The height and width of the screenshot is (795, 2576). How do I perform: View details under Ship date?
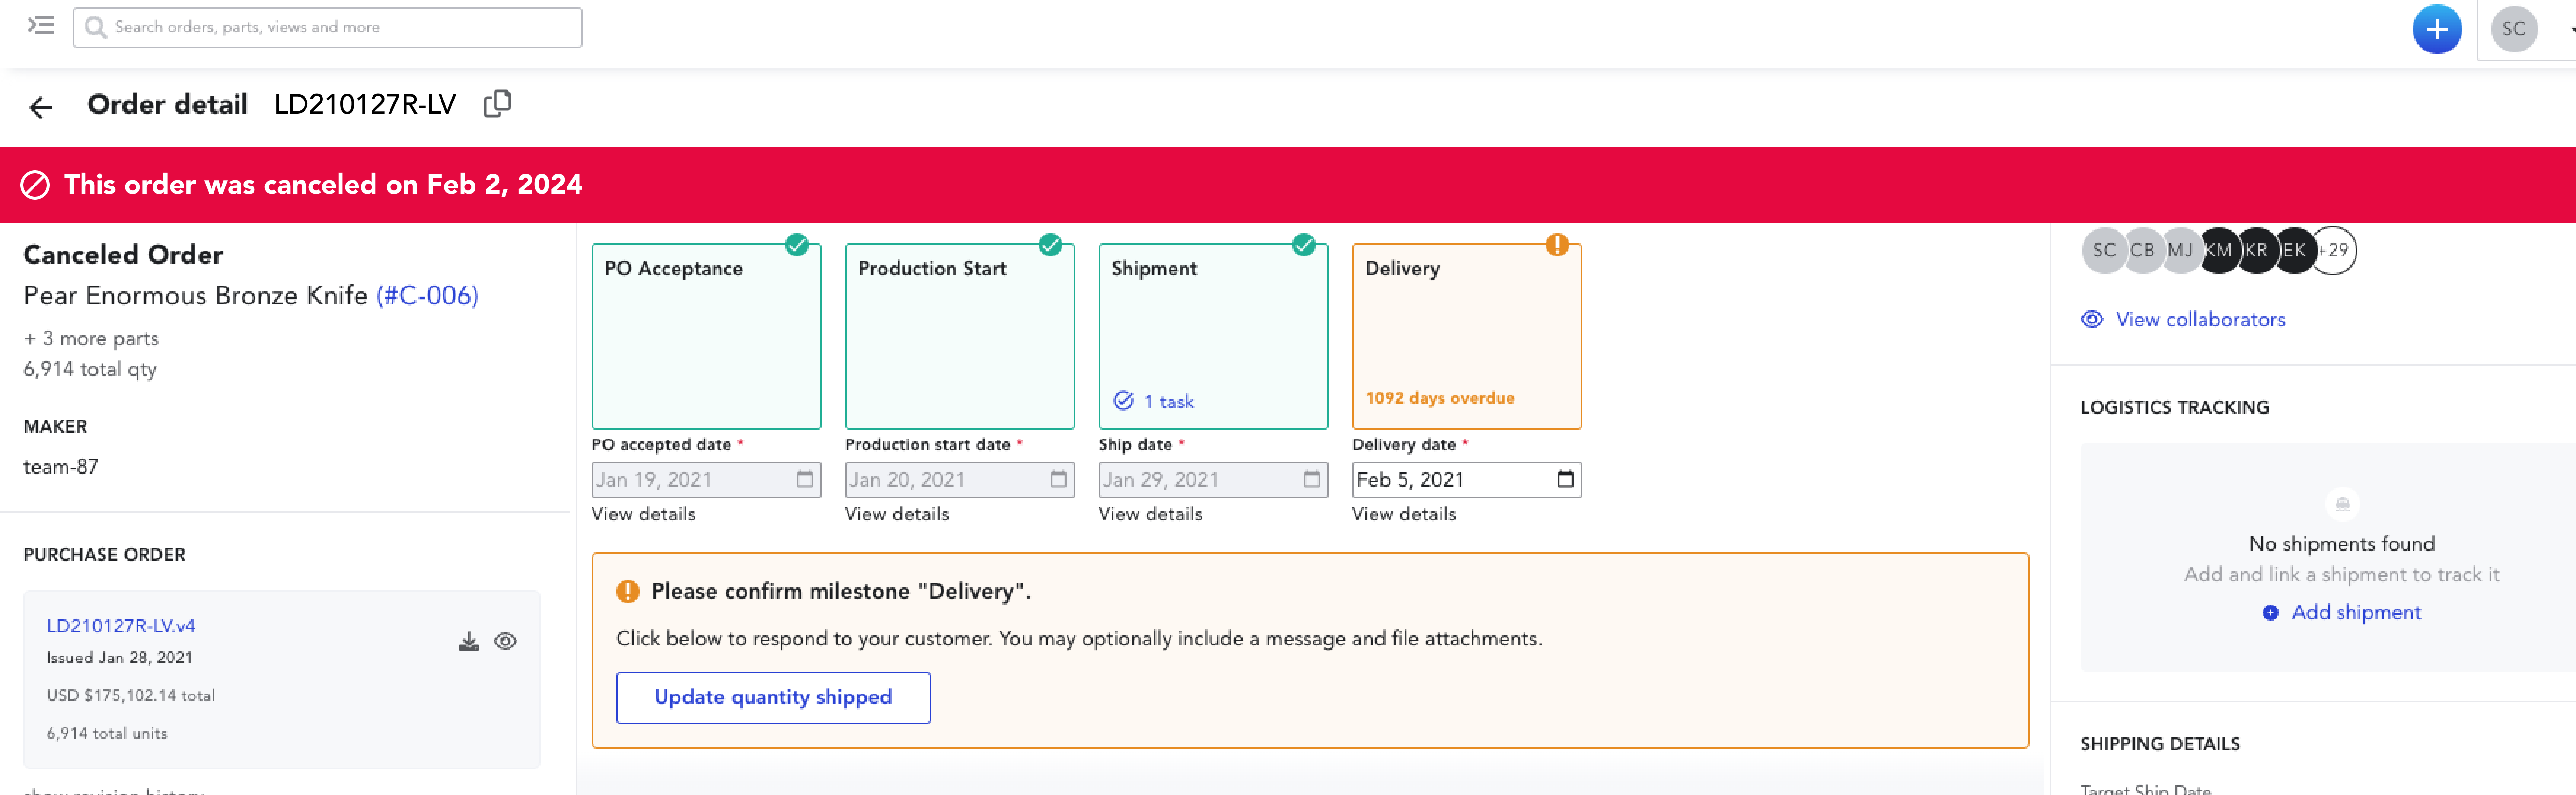1150,514
